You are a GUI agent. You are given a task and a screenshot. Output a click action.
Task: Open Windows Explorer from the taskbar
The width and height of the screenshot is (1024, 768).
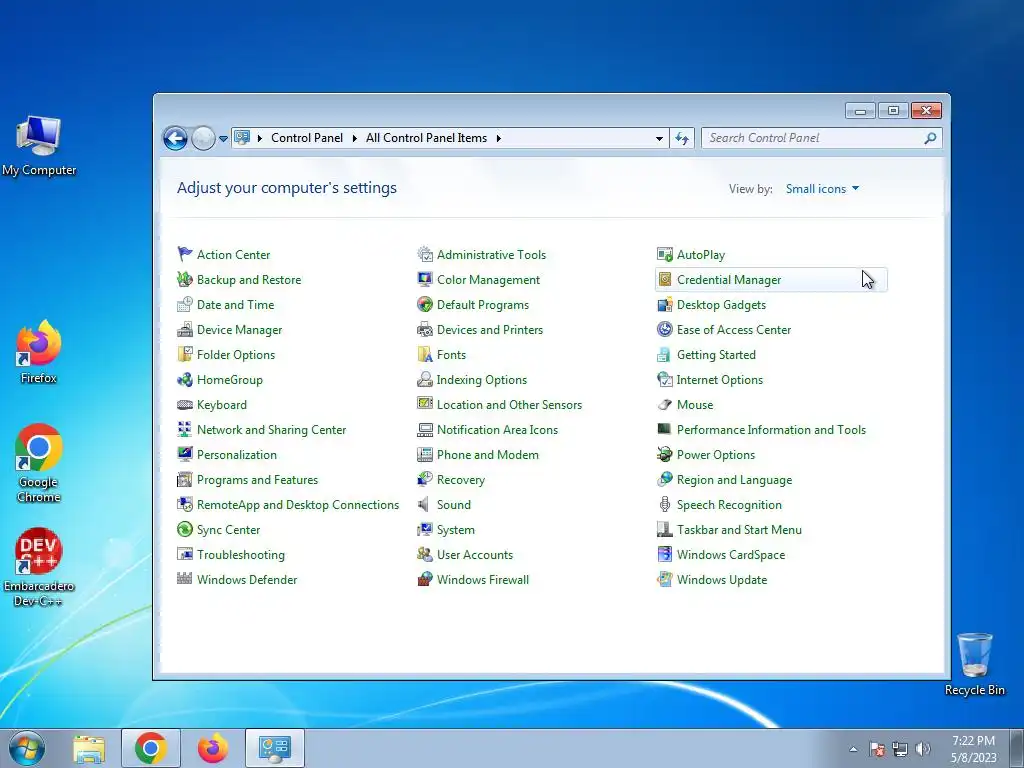(x=89, y=748)
